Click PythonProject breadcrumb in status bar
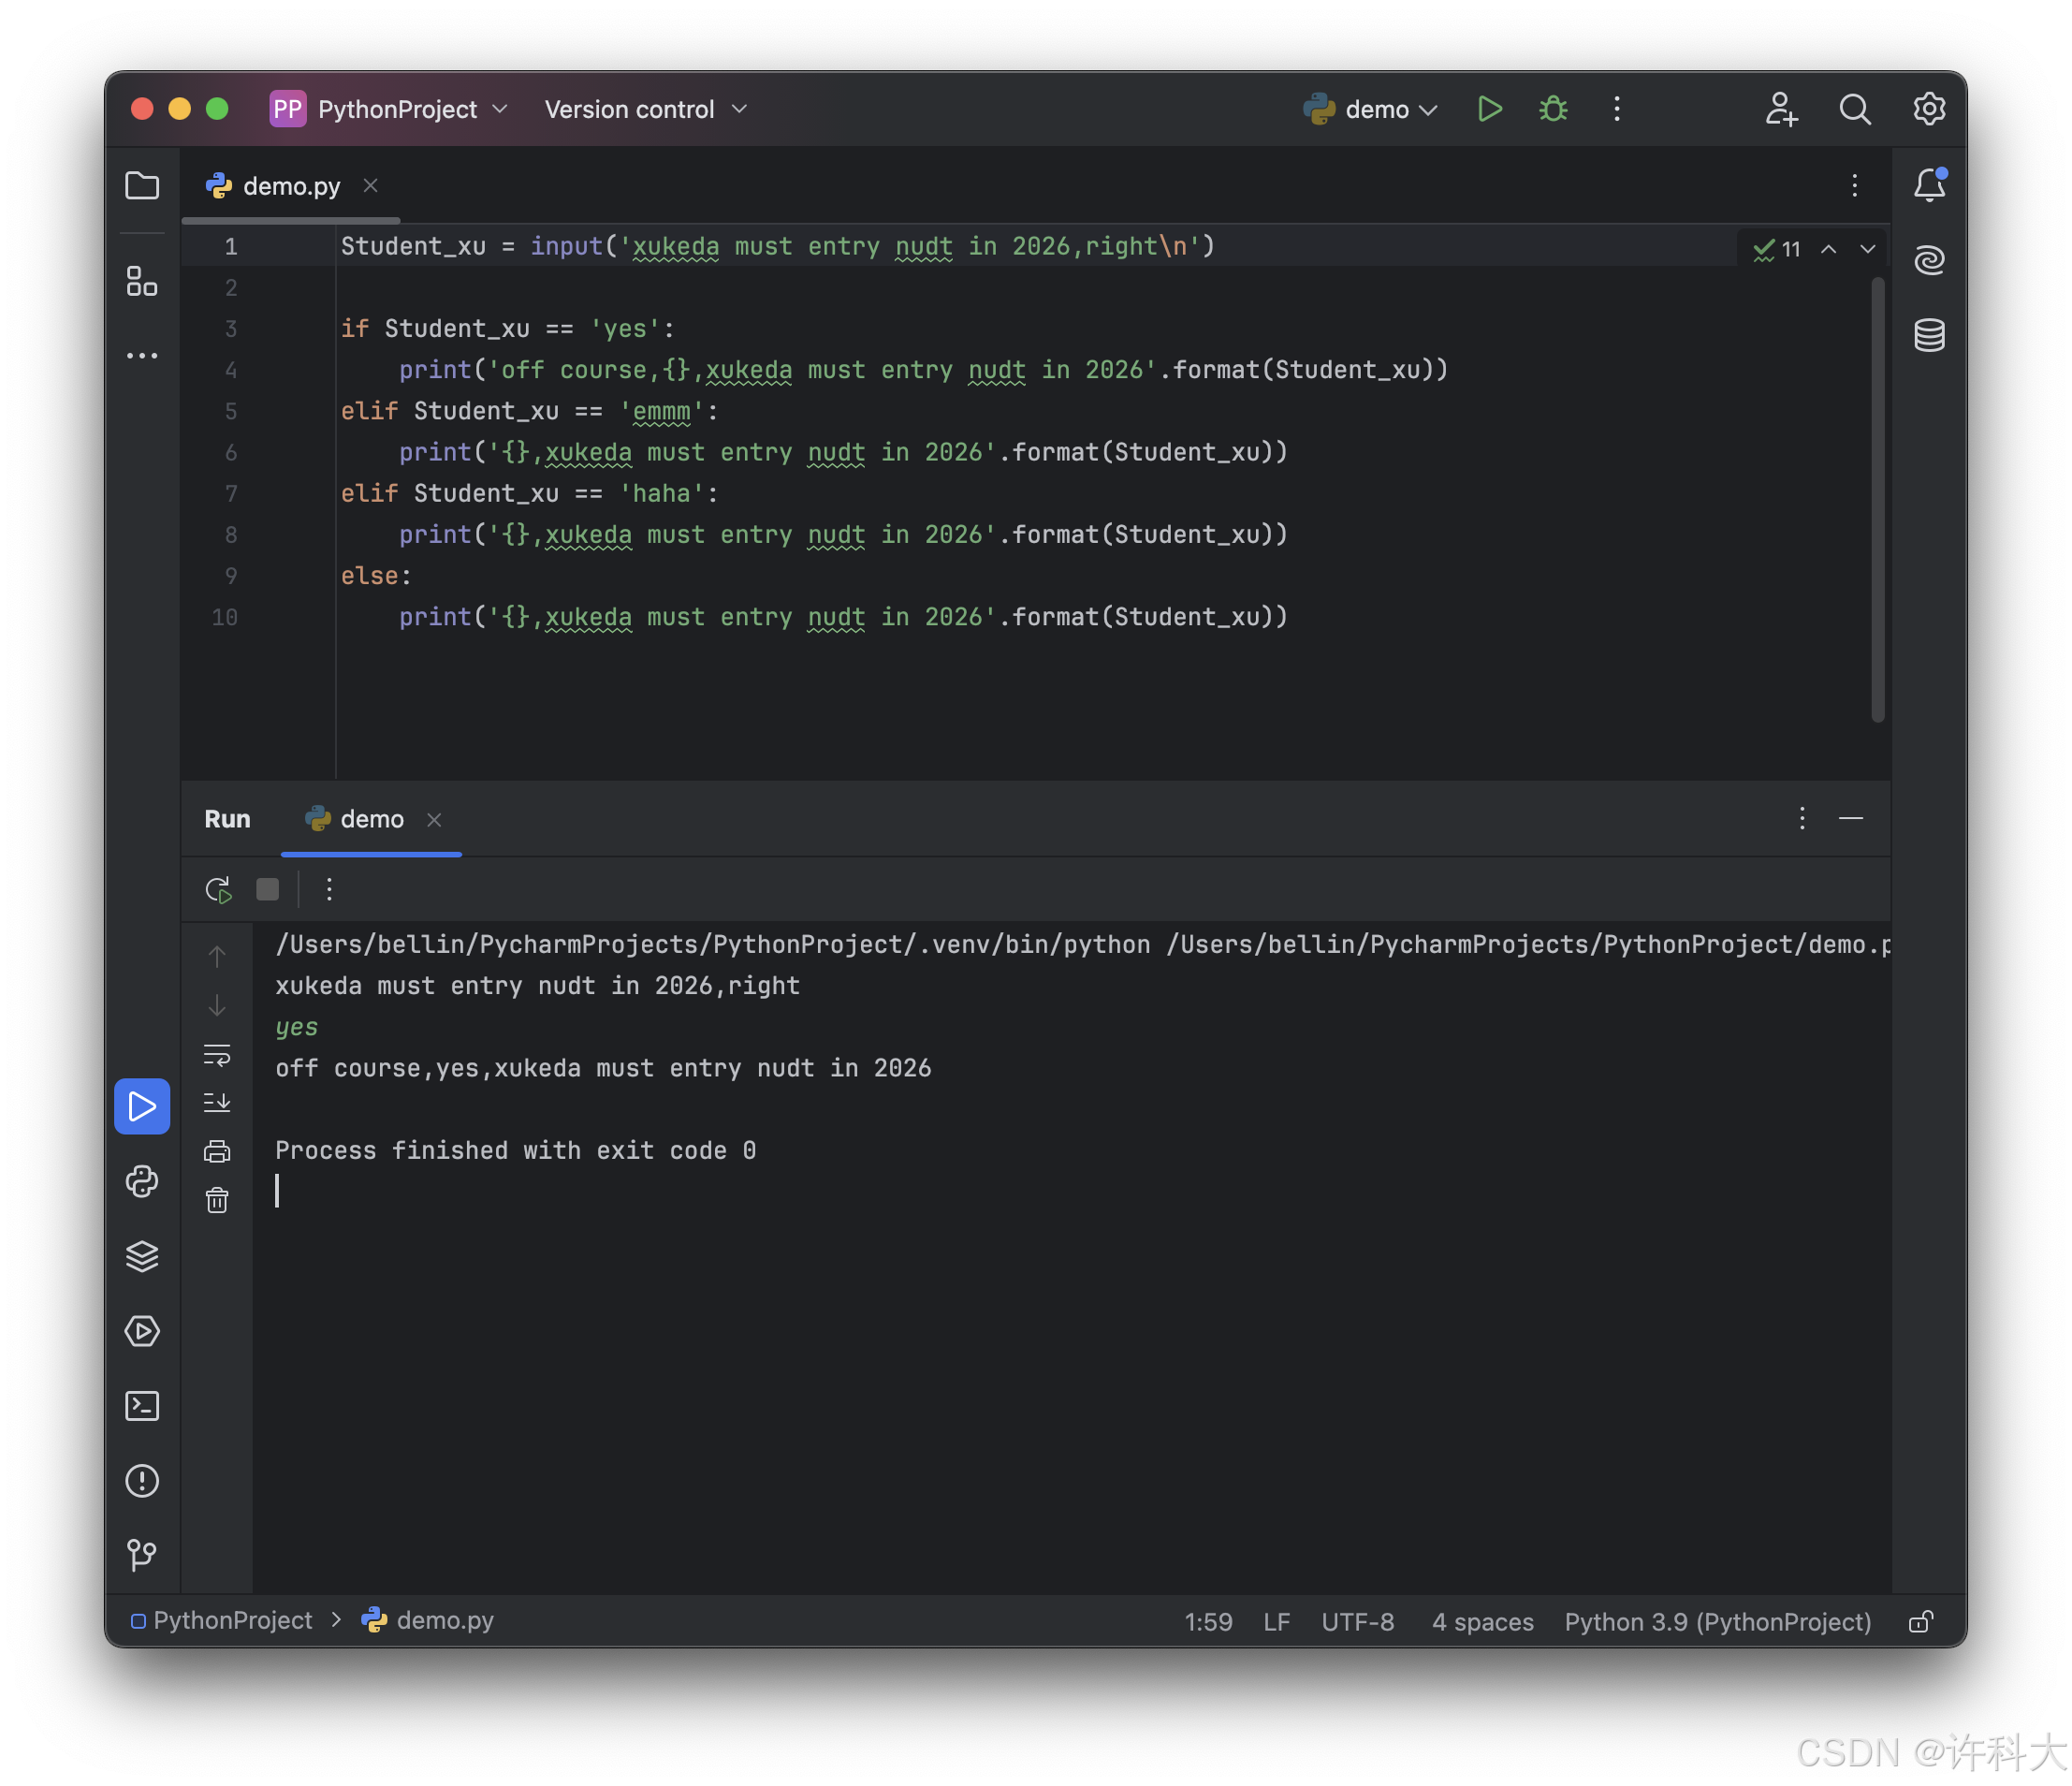Image resolution: width=2072 pixels, height=1786 pixels. (x=222, y=1620)
